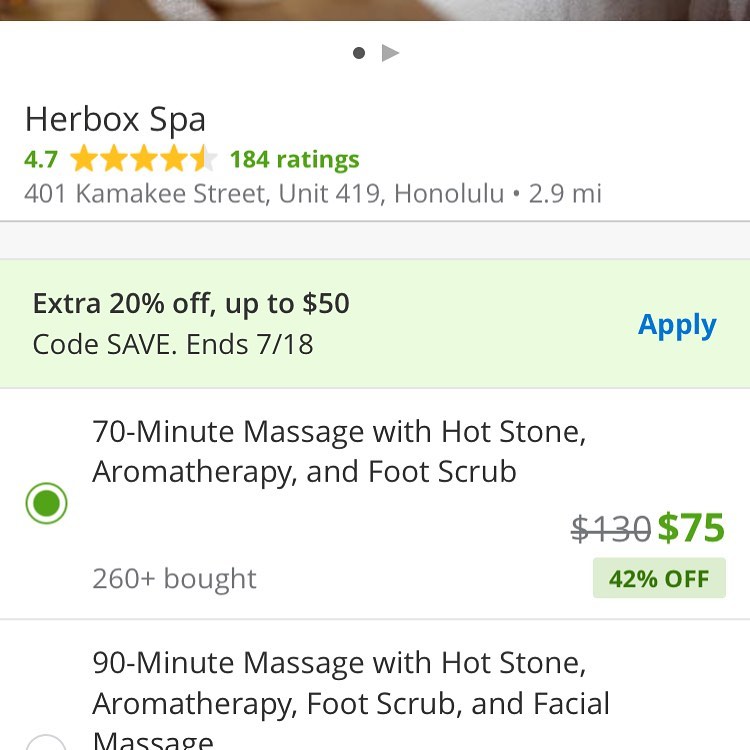This screenshot has height=750, width=750.
Task: Tap the 401 Kamakee Street address
Action: click(264, 193)
